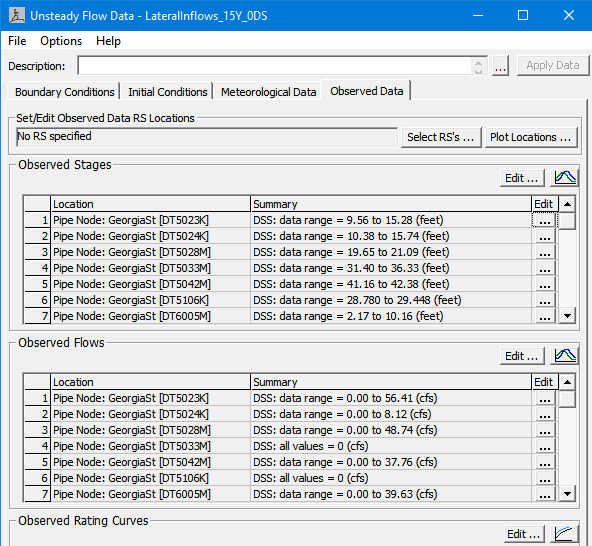
Task: Switch to the Boundary Conditions tab
Action: (65, 92)
